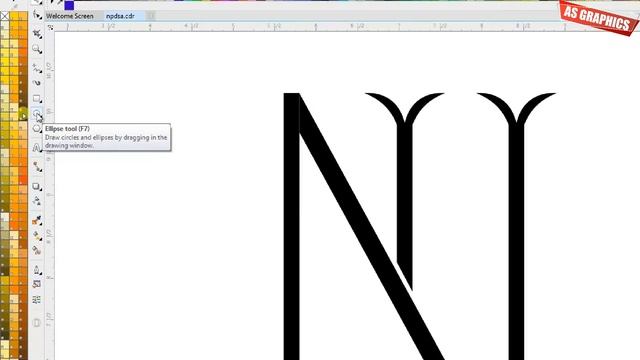Open the Outline Pen tool
The image size is (640, 360).
click(37, 270)
